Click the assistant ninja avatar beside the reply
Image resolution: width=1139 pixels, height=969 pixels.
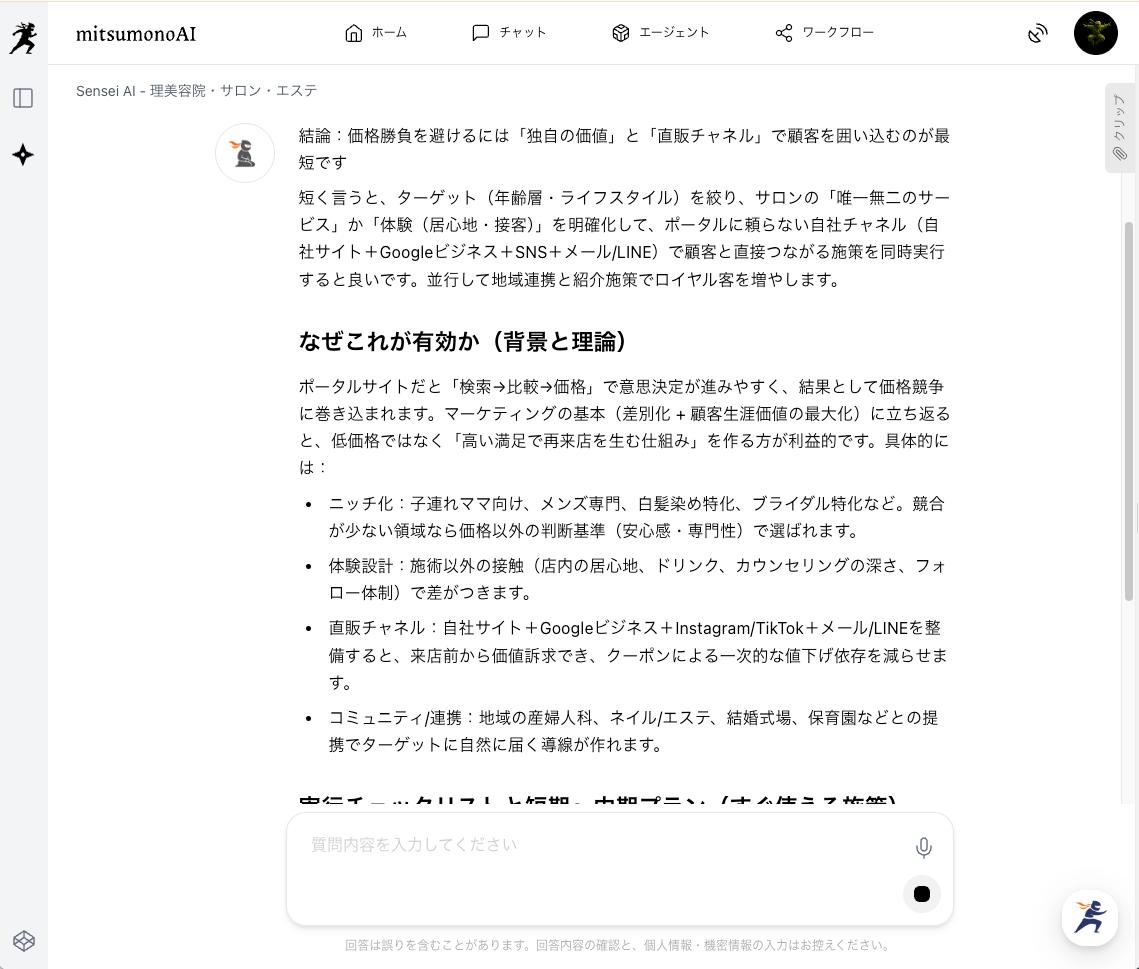tap(245, 153)
